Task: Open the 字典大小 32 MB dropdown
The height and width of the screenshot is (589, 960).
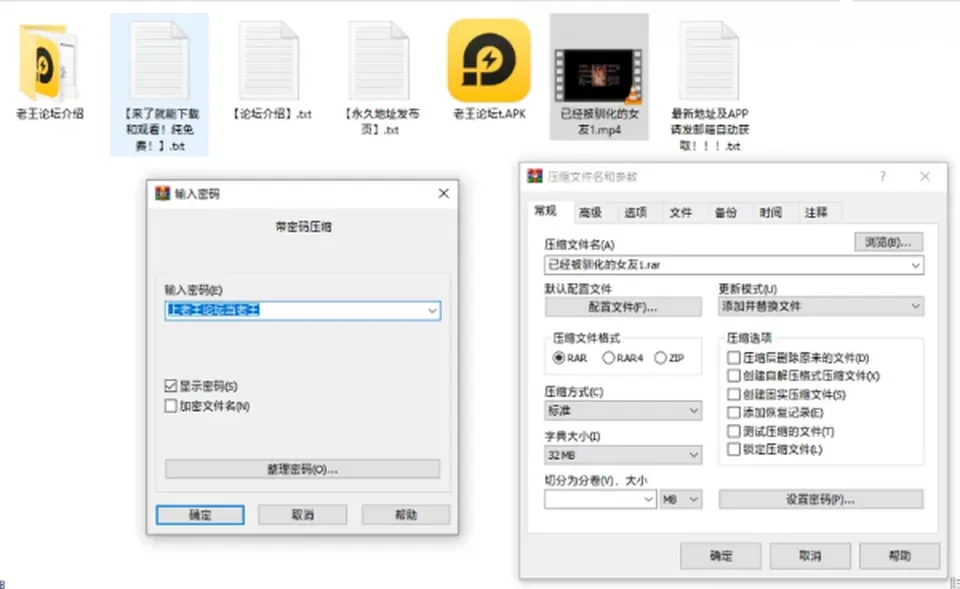Action: click(x=623, y=455)
